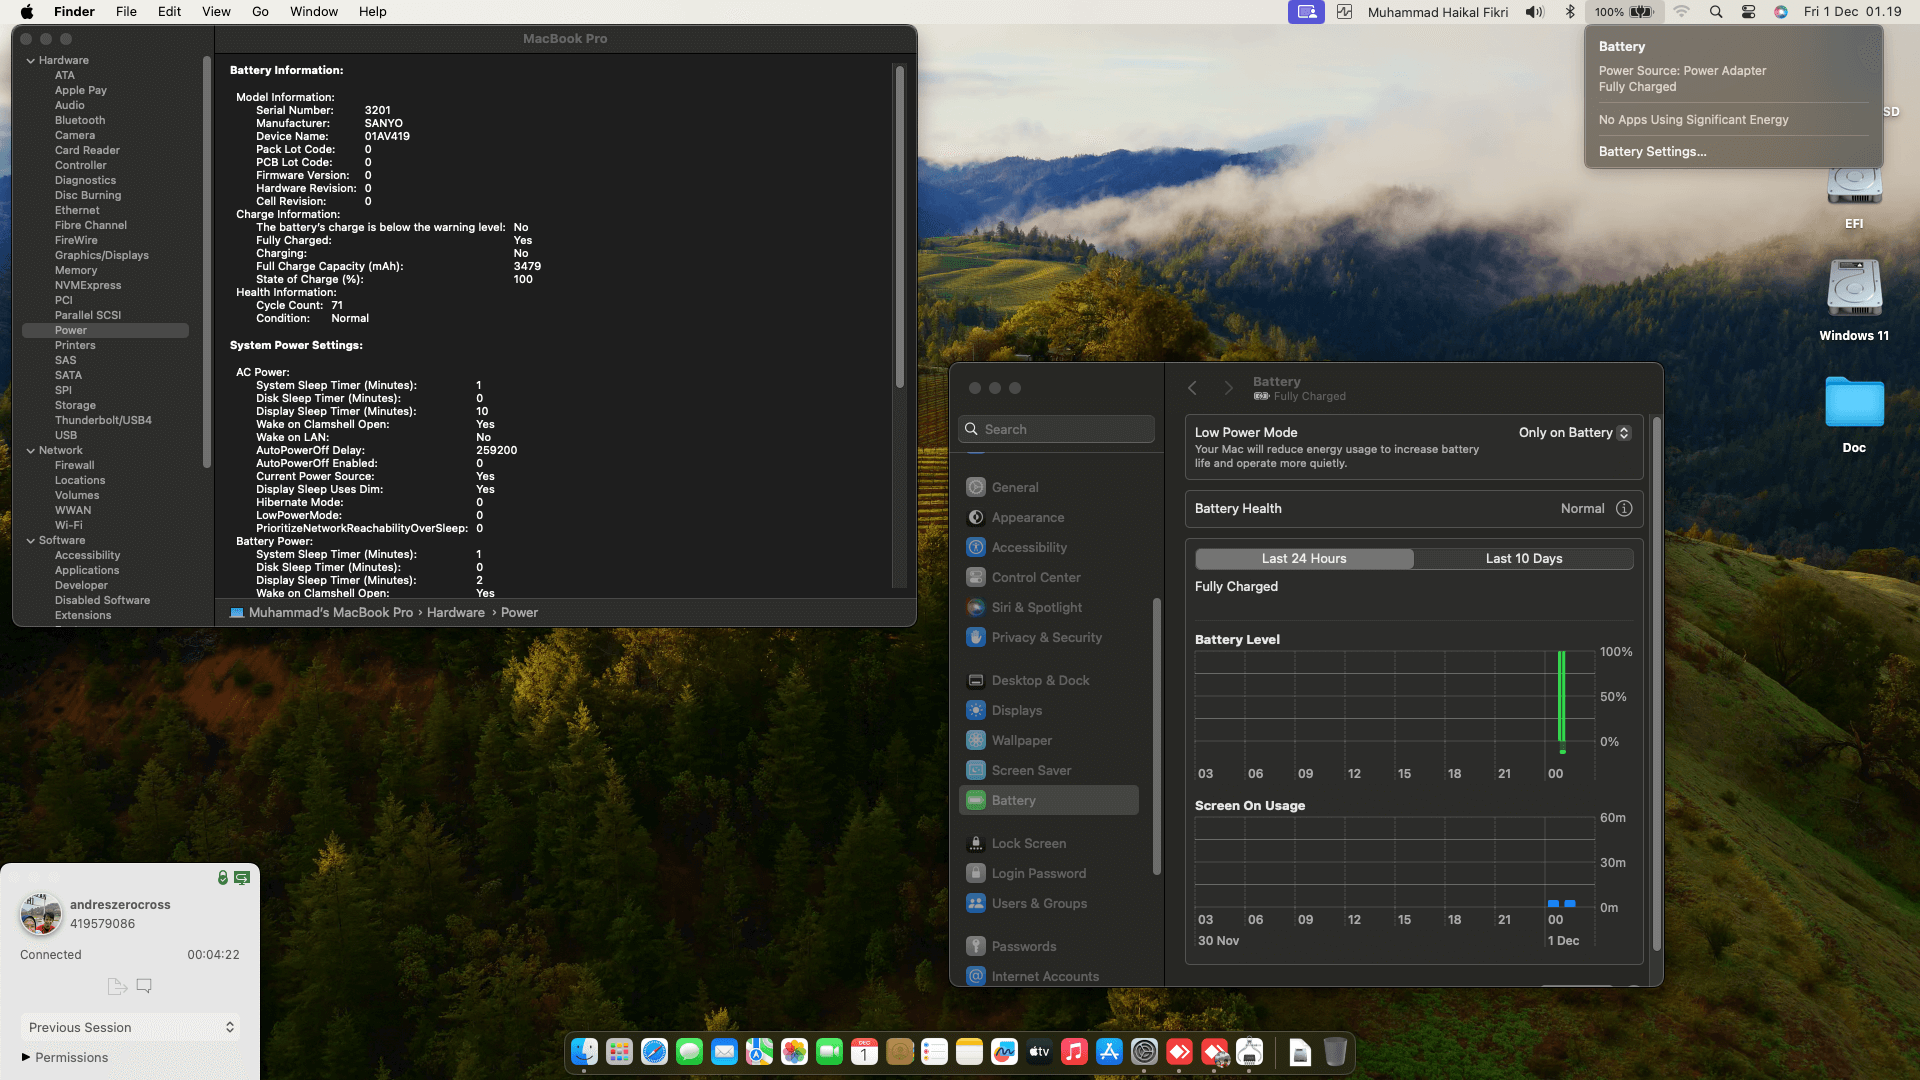
Task: Open the Window menu
Action: click(313, 12)
